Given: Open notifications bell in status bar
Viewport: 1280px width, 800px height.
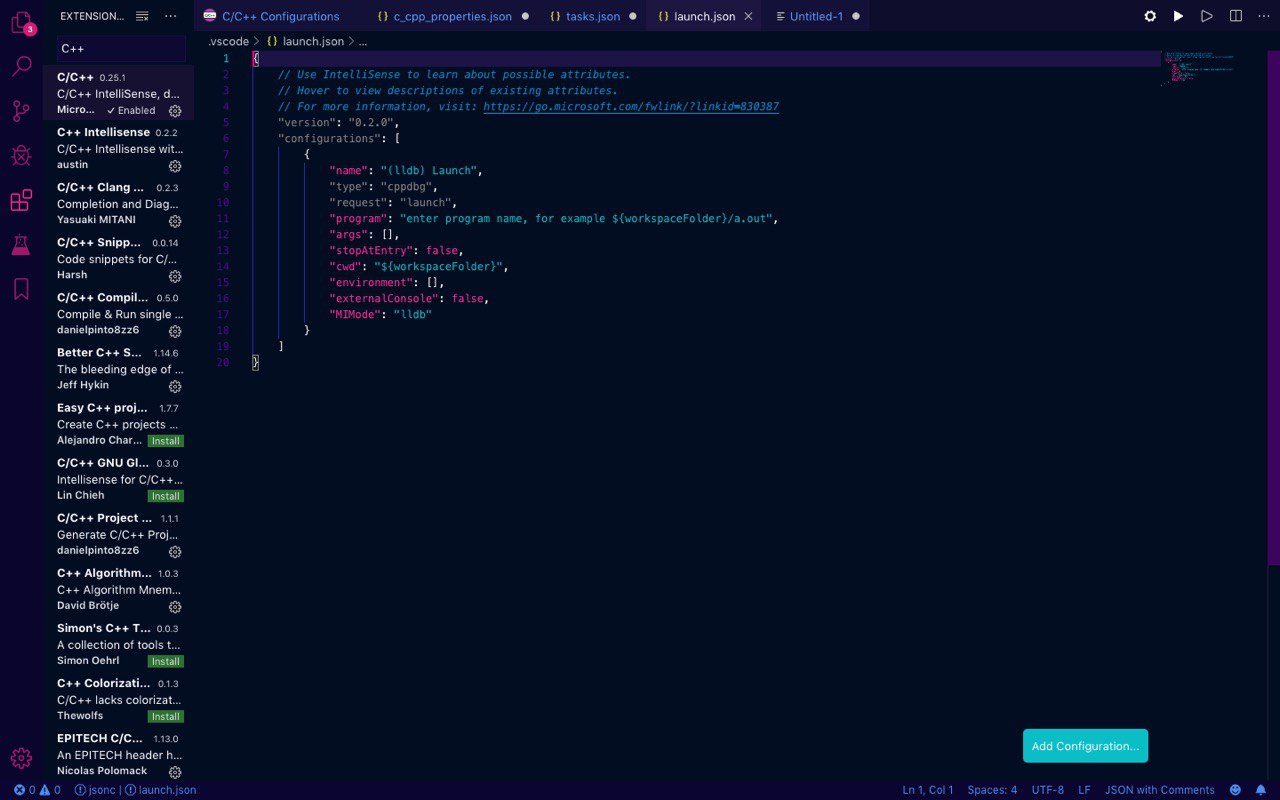Looking at the screenshot, I should [1263, 790].
